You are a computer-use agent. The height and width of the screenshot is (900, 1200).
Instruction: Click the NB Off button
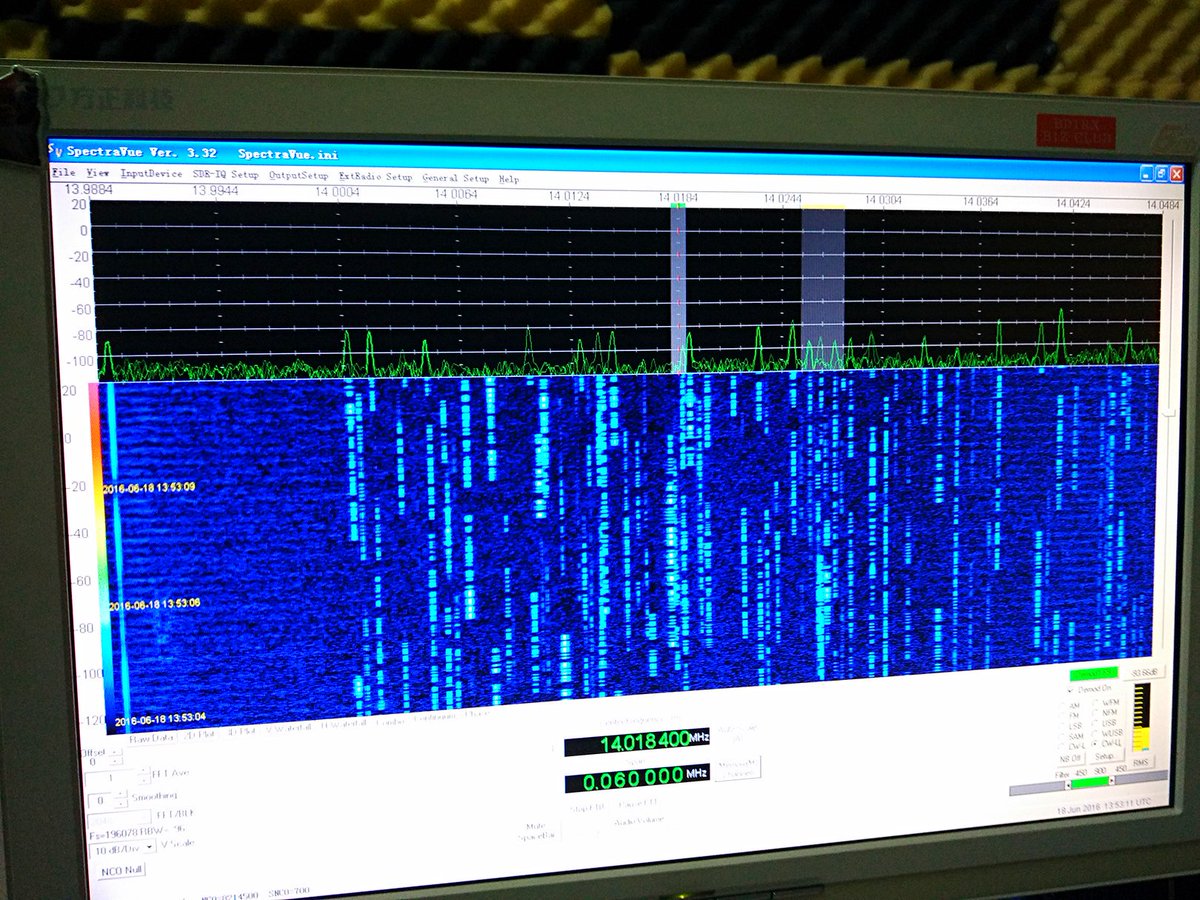click(x=1071, y=759)
